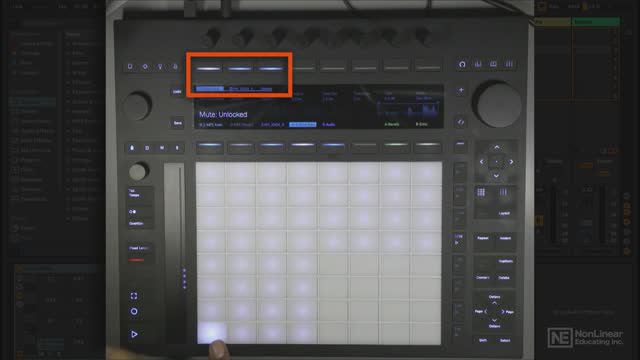Tap the Select button

click(505, 340)
